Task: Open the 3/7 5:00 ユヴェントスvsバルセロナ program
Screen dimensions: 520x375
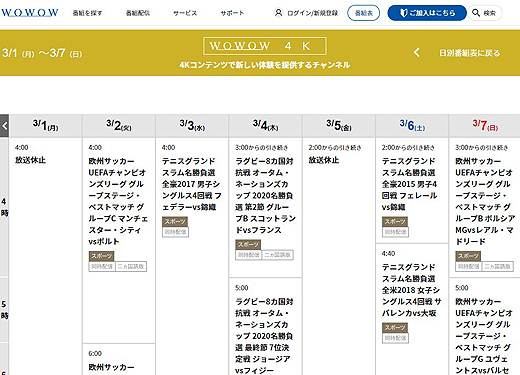Action: click(x=483, y=336)
